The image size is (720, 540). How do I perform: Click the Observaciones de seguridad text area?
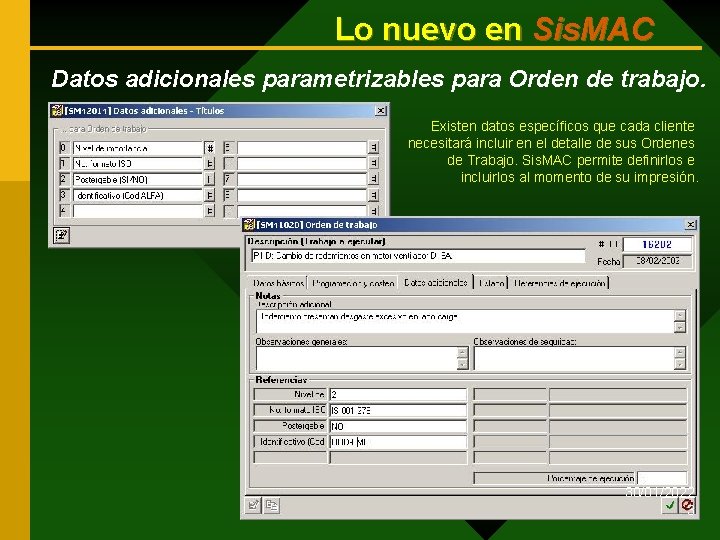click(x=574, y=358)
